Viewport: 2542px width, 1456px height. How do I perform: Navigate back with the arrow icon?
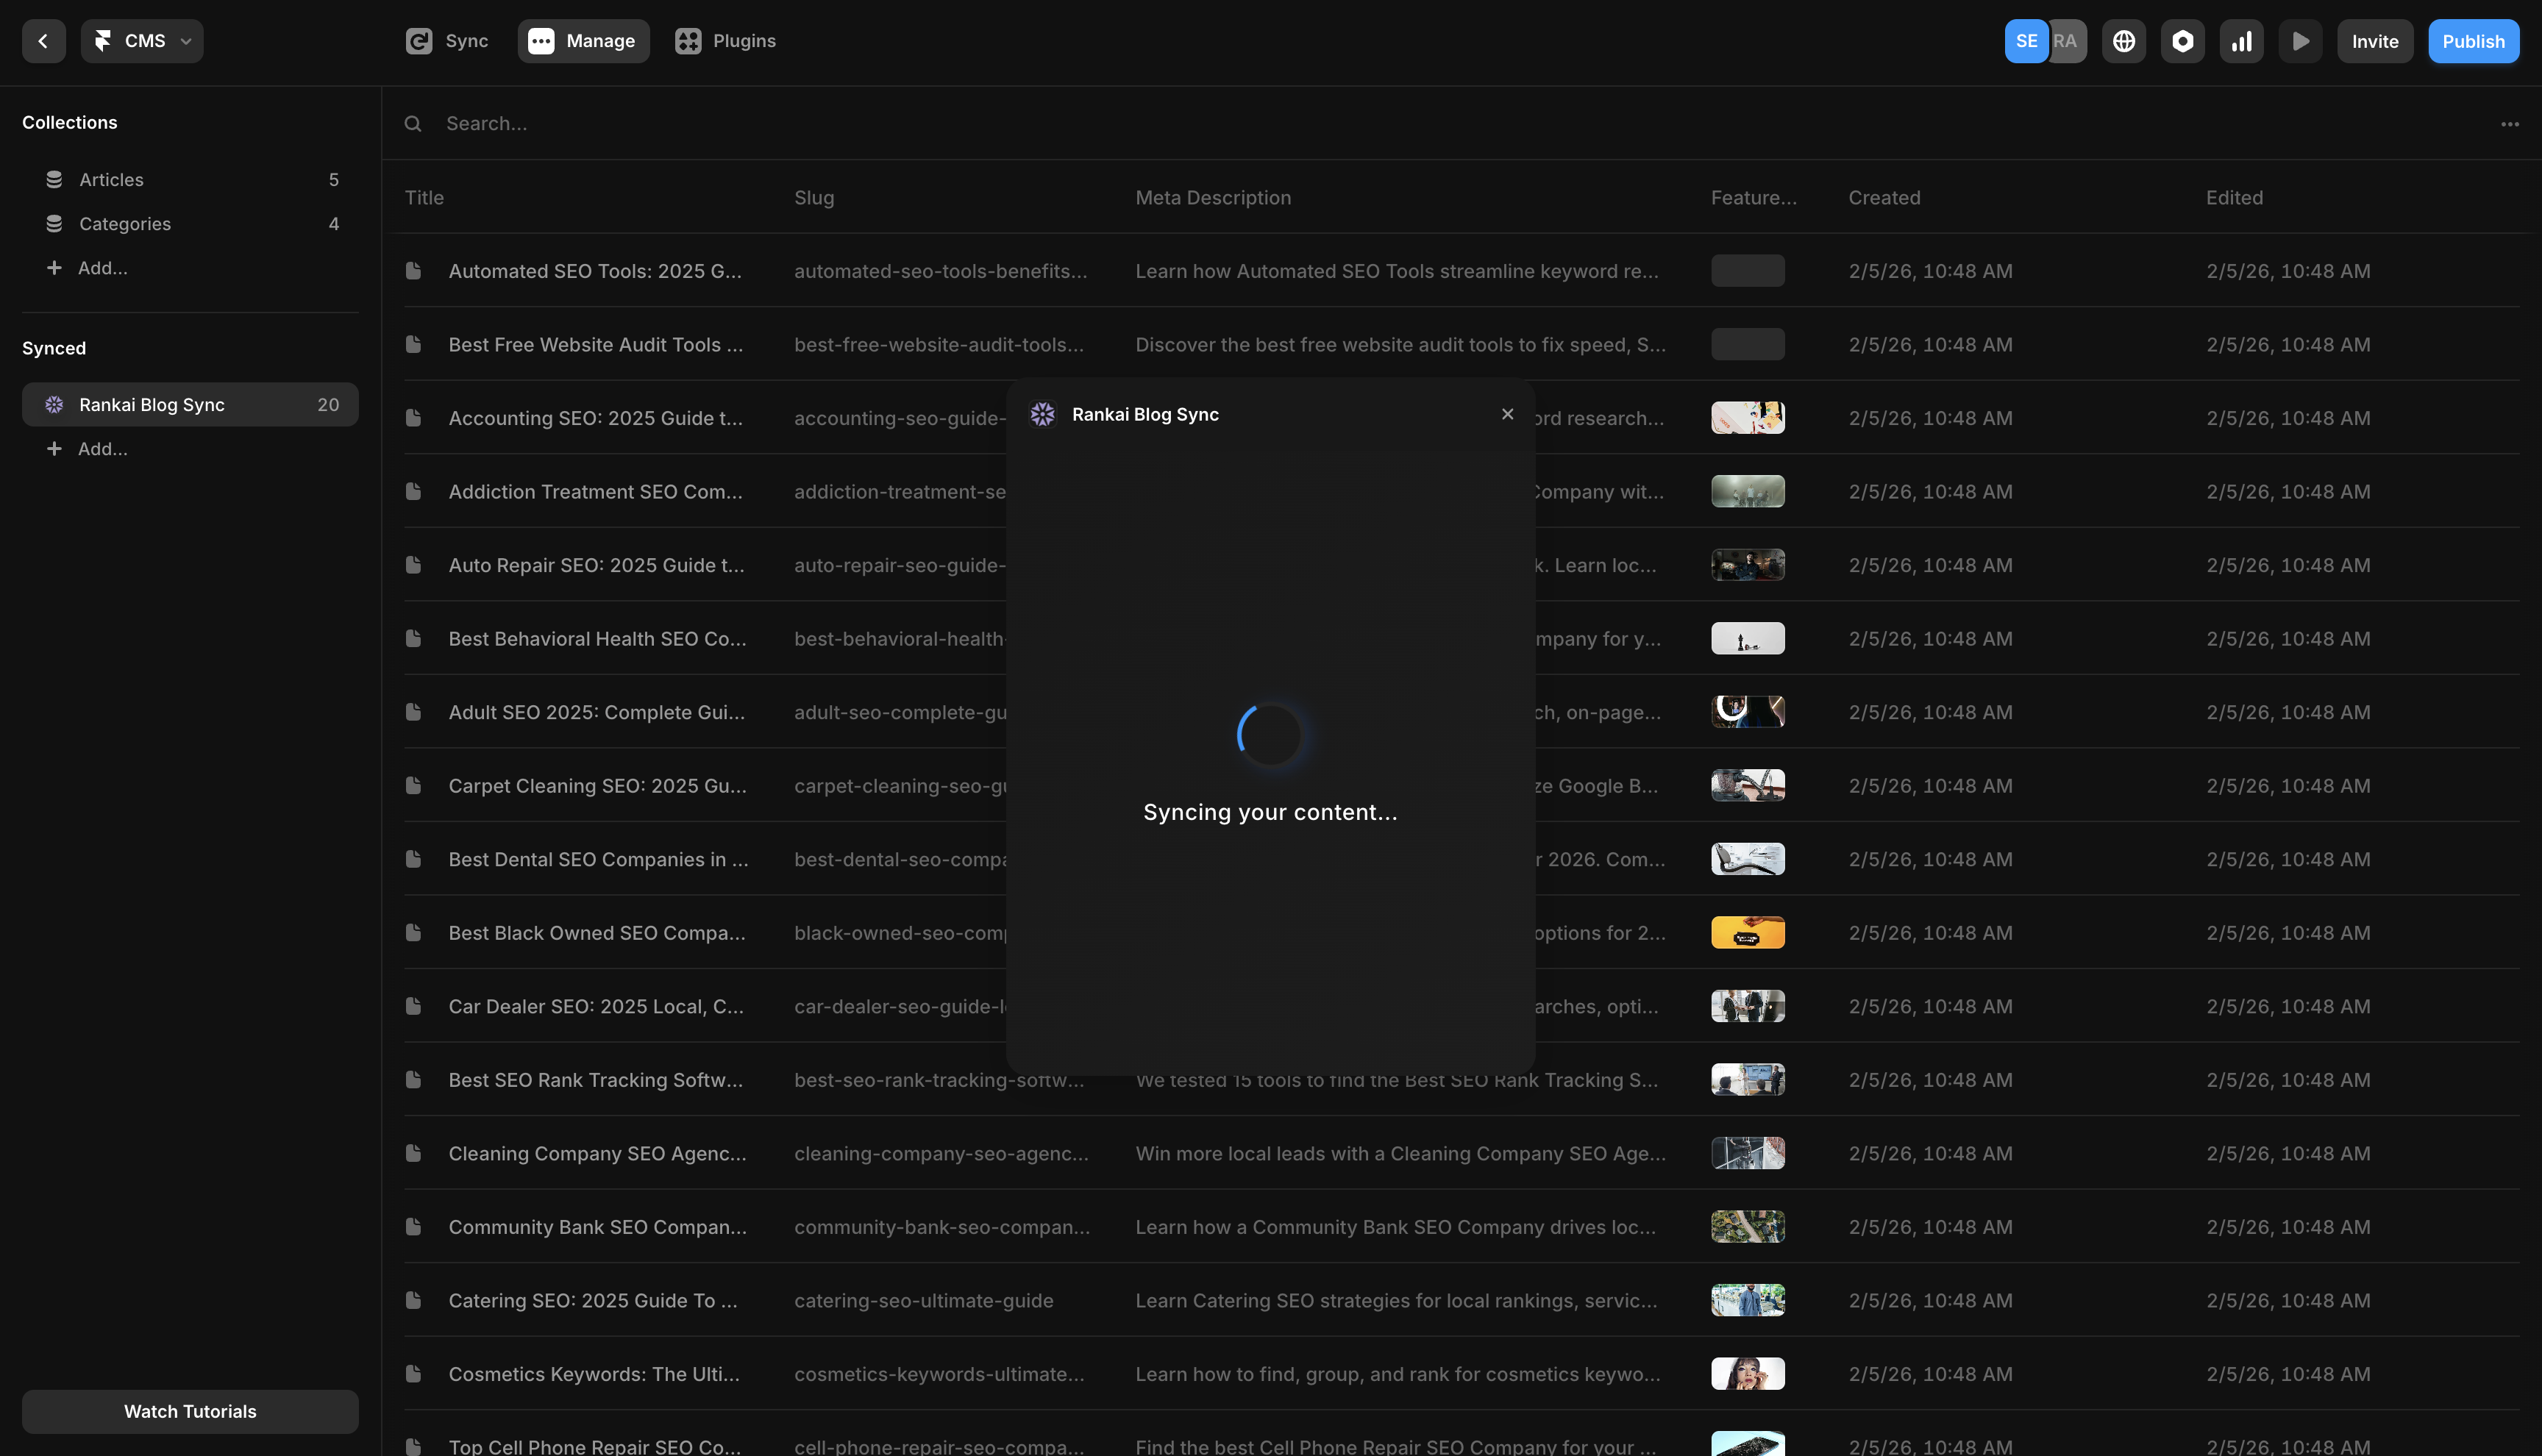pyautogui.click(x=44, y=41)
